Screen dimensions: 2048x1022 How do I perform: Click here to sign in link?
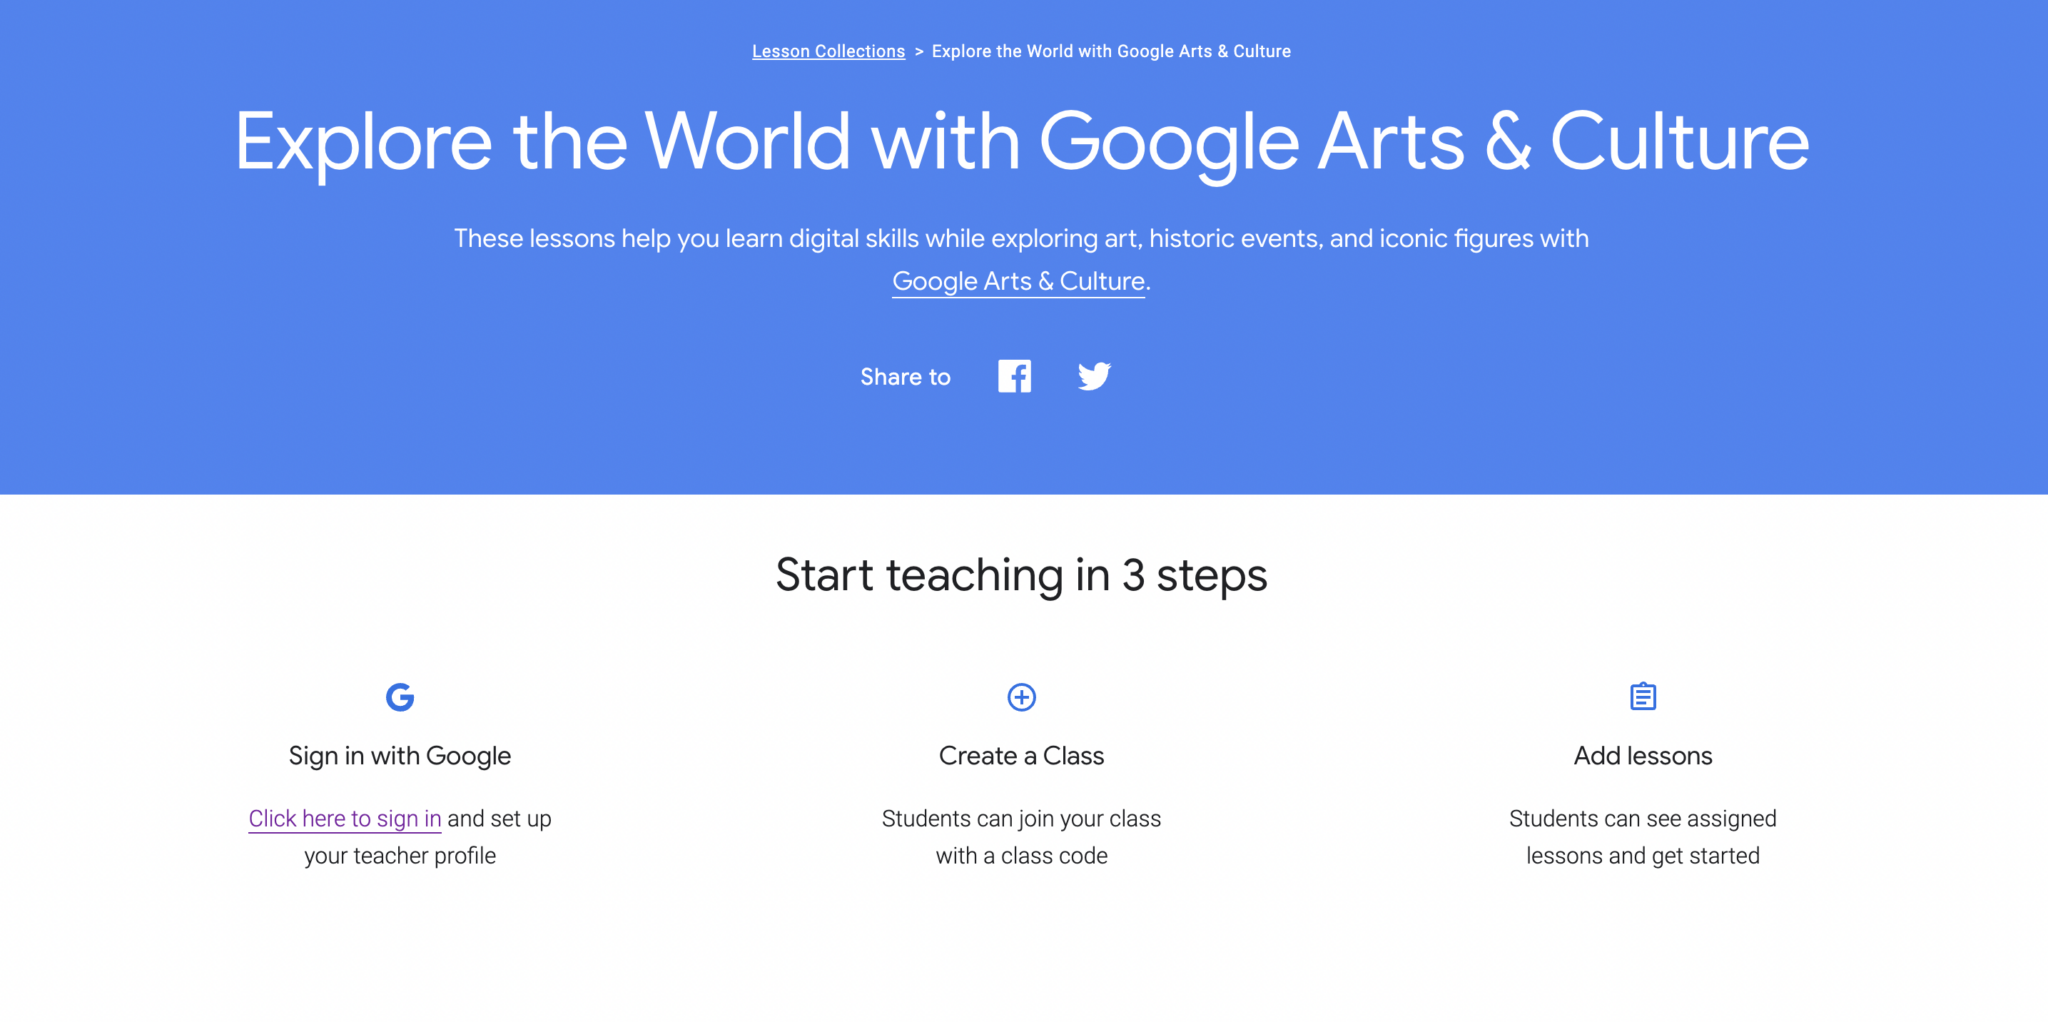[x=345, y=818]
